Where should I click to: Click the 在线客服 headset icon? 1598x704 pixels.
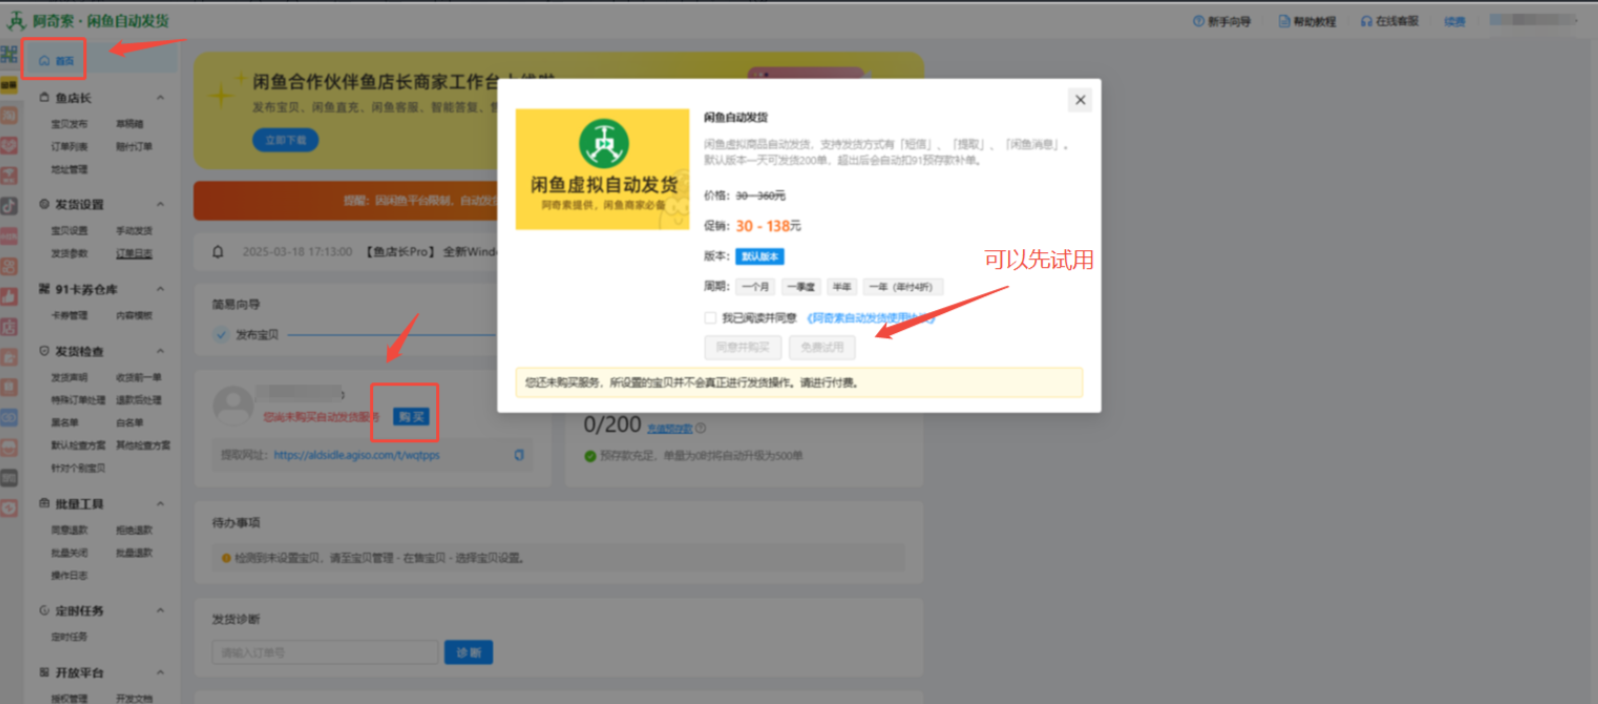(x=1366, y=21)
